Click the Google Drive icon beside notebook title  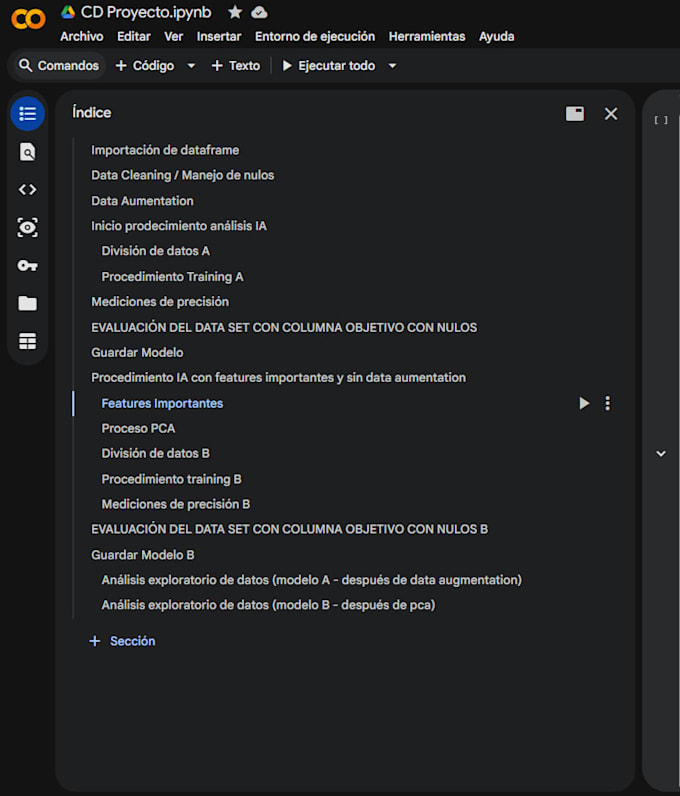click(68, 12)
